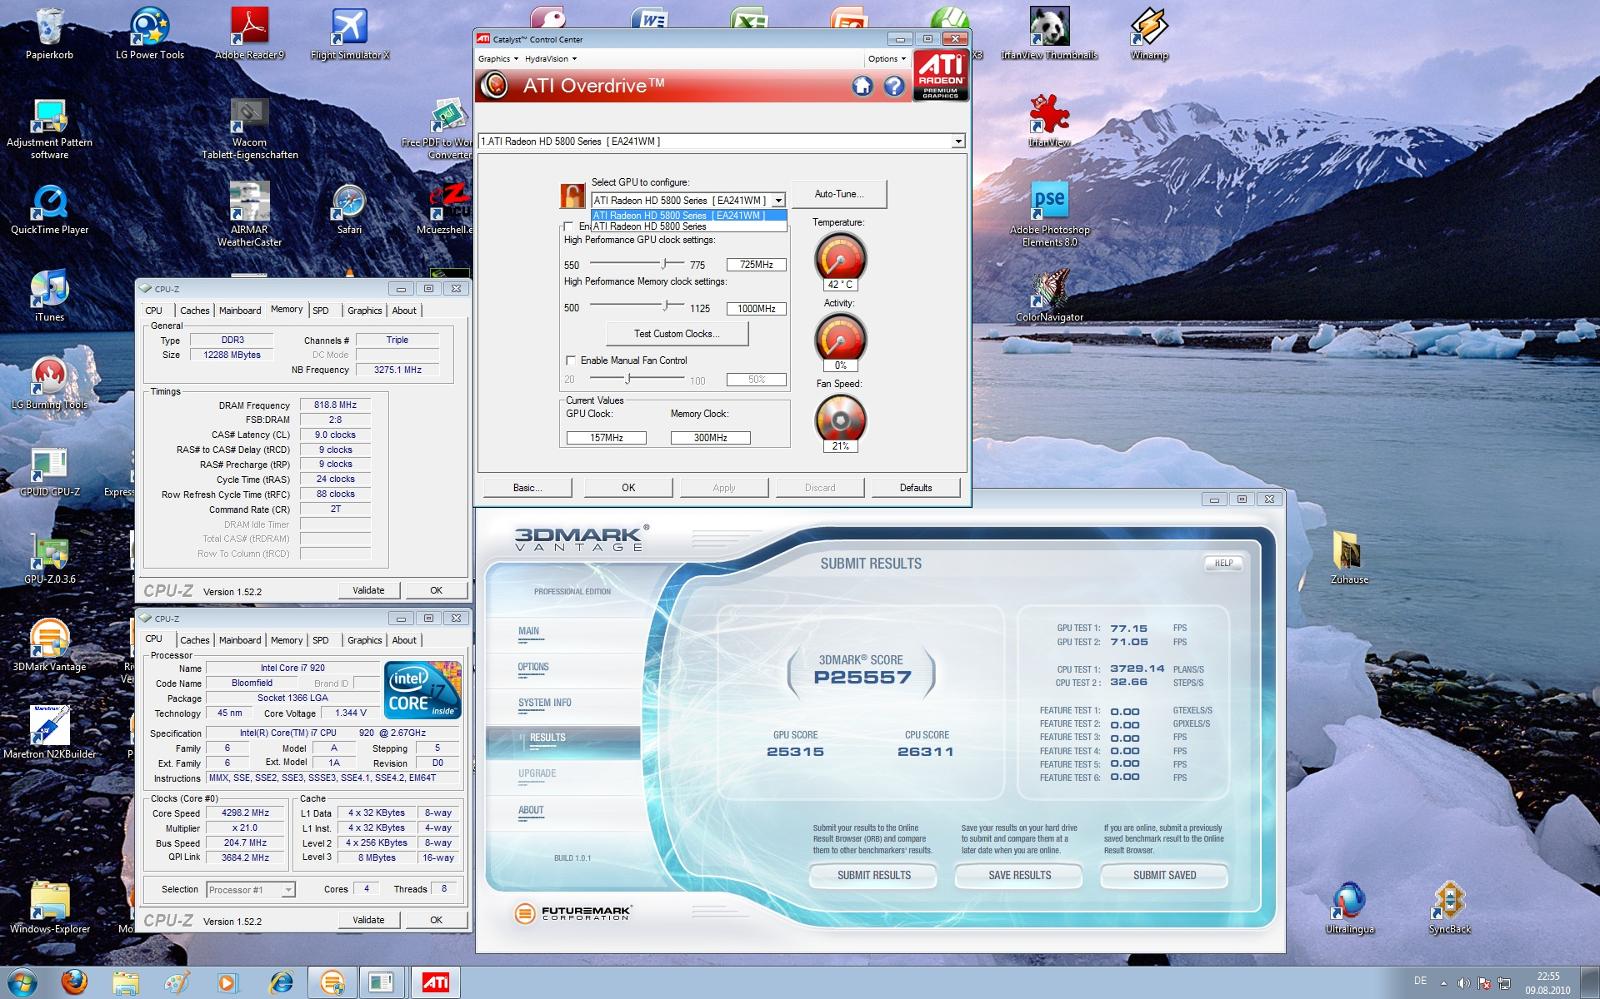Open Mainboard tab in upper CPU-Z window
Viewport: 1600px width, 999px height.
240,310
